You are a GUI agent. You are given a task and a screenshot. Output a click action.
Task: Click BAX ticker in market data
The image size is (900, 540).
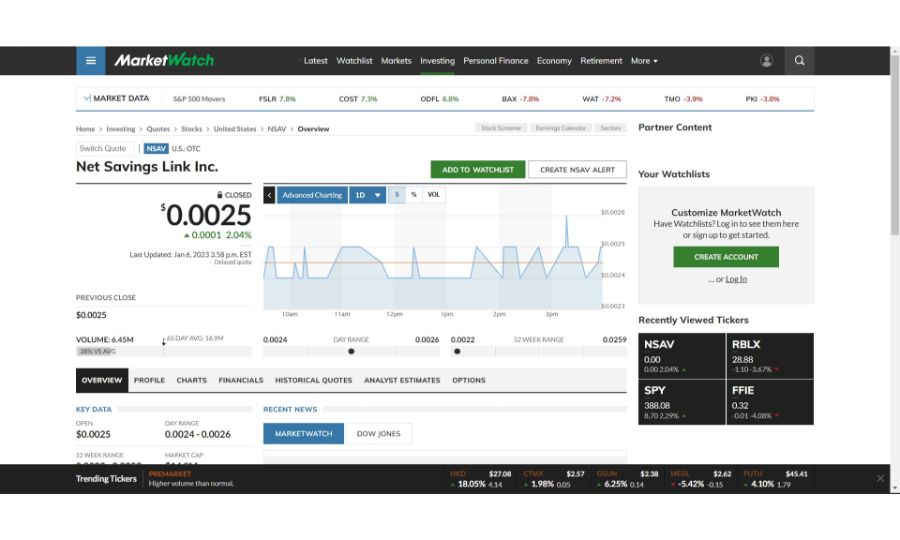pos(520,99)
